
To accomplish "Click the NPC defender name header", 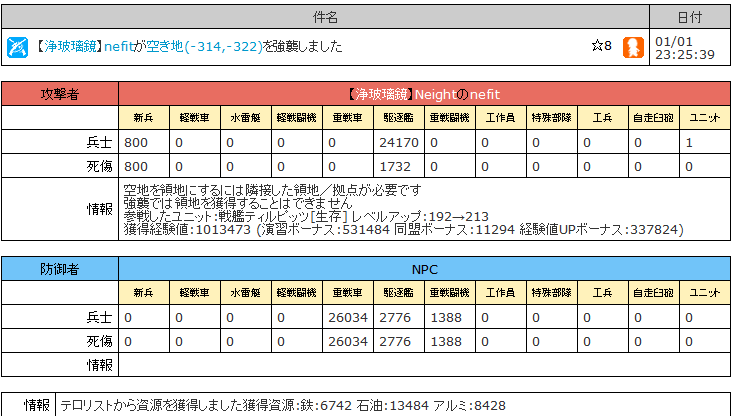I will click(425, 269).
